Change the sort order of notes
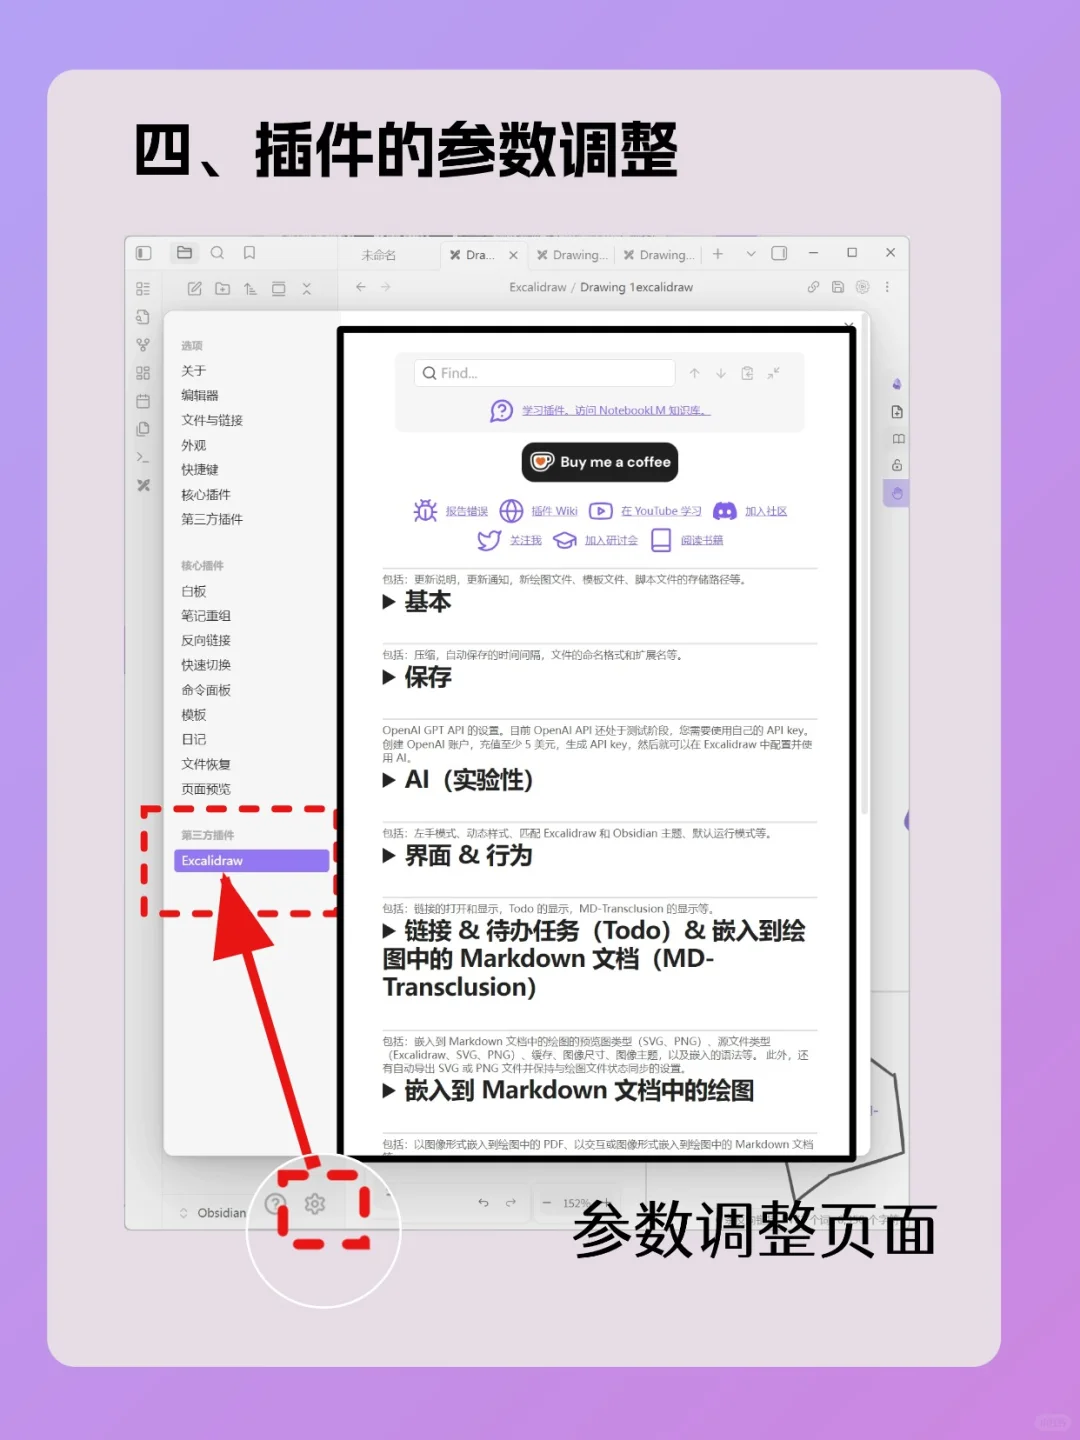This screenshot has height=1440, width=1080. 251,288
